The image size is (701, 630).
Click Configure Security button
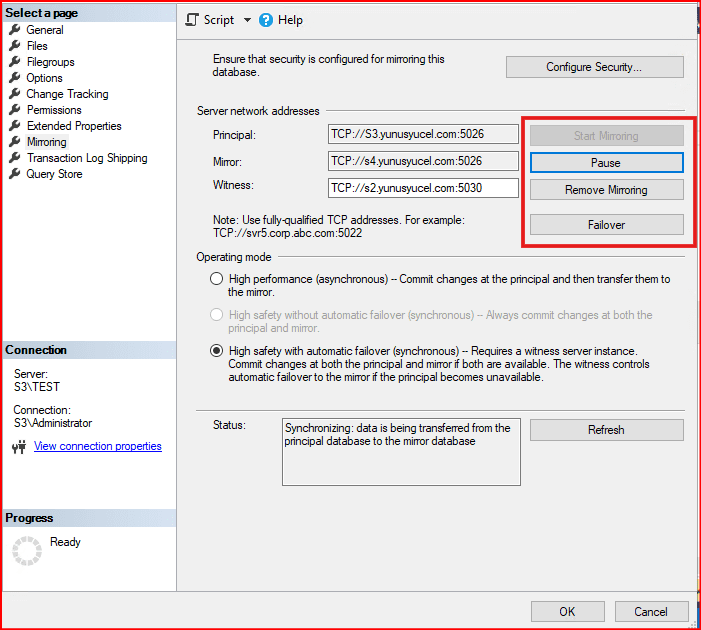[594, 67]
